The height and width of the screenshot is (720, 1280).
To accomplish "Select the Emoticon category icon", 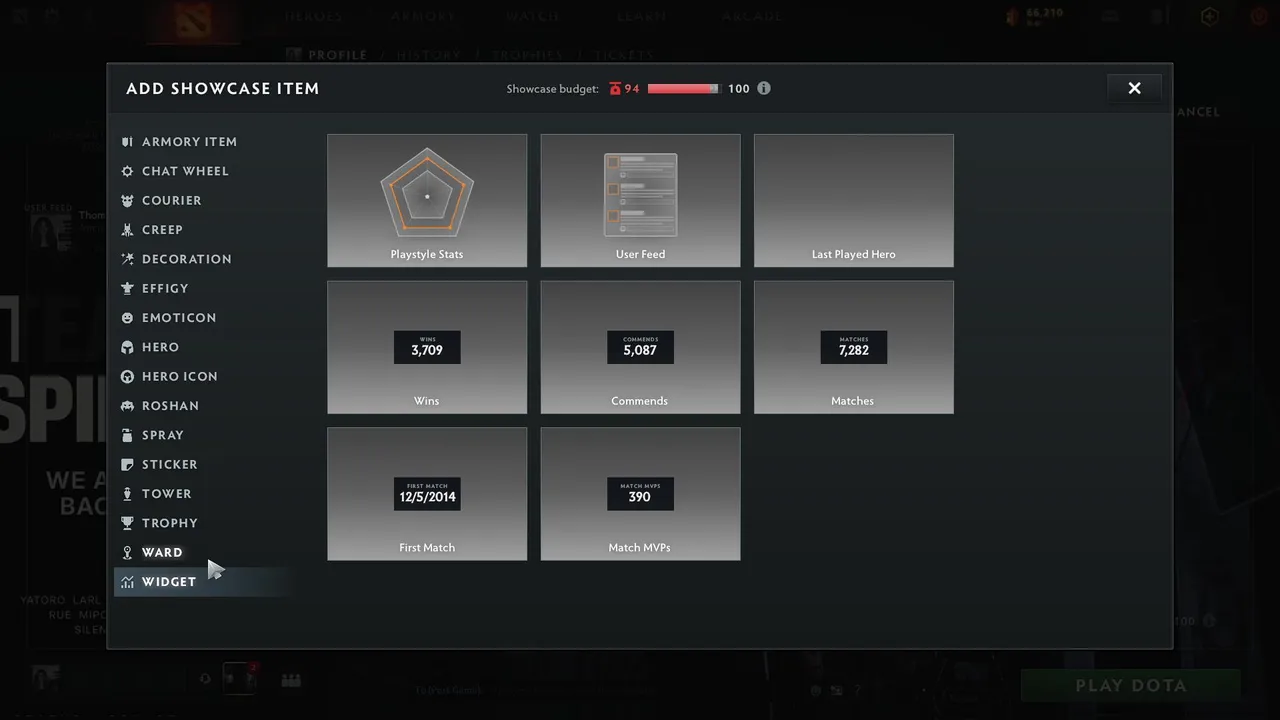I will [127, 318].
